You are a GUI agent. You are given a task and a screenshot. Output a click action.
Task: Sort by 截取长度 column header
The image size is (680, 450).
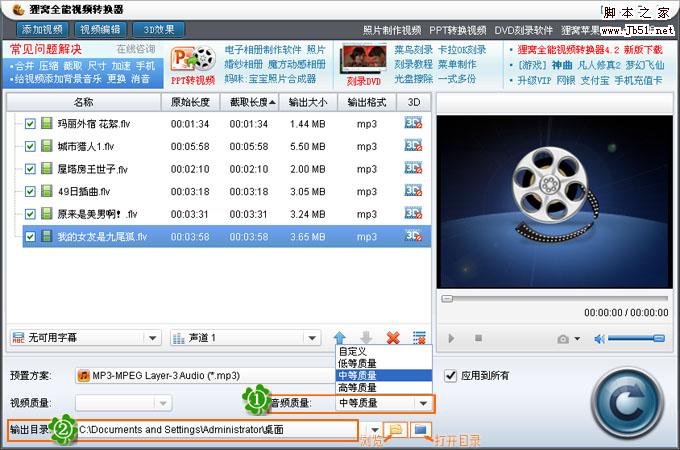(x=249, y=102)
